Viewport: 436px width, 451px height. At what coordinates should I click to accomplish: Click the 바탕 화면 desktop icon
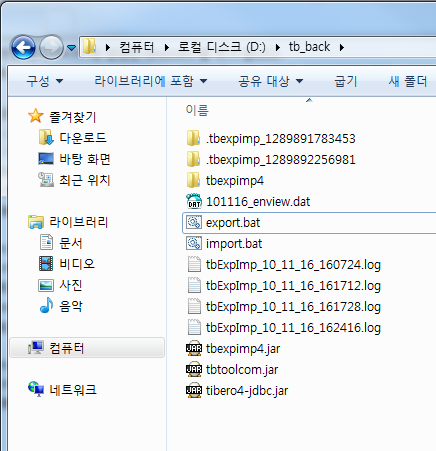(x=46, y=159)
